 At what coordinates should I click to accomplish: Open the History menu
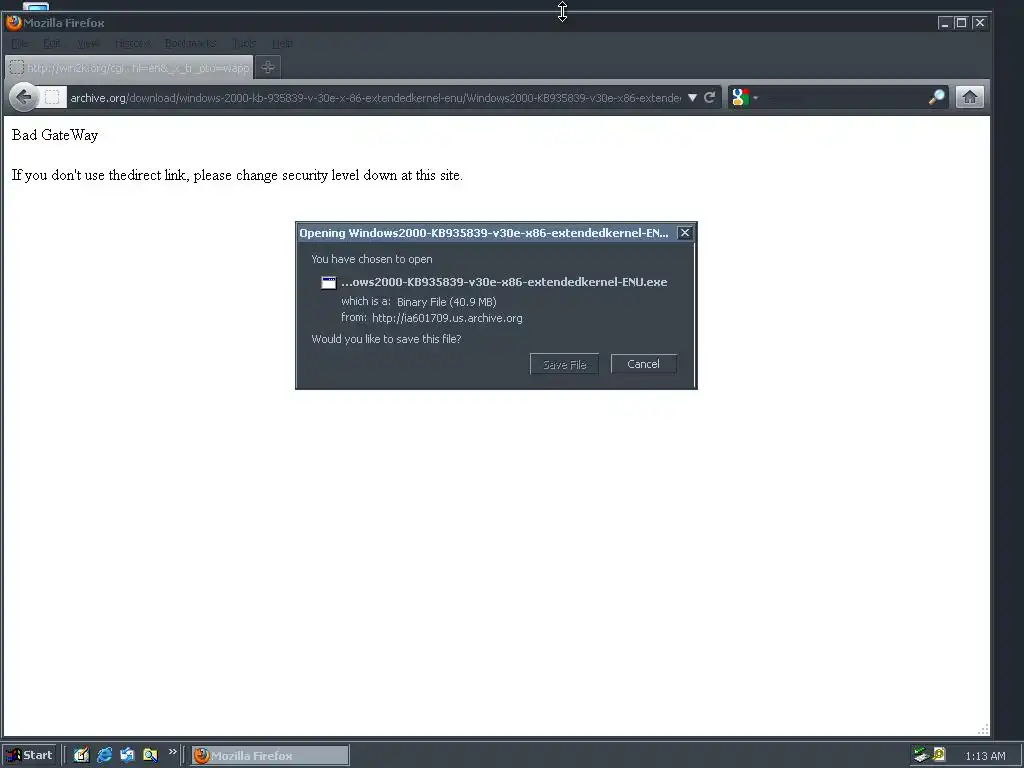click(x=133, y=43)
